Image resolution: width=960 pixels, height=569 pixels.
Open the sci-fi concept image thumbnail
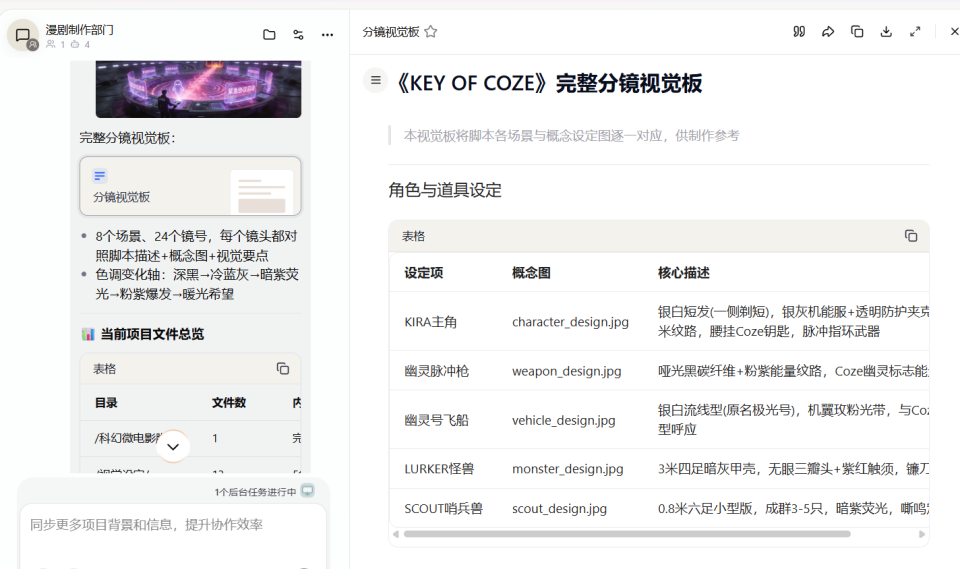(x=198, y=89)
